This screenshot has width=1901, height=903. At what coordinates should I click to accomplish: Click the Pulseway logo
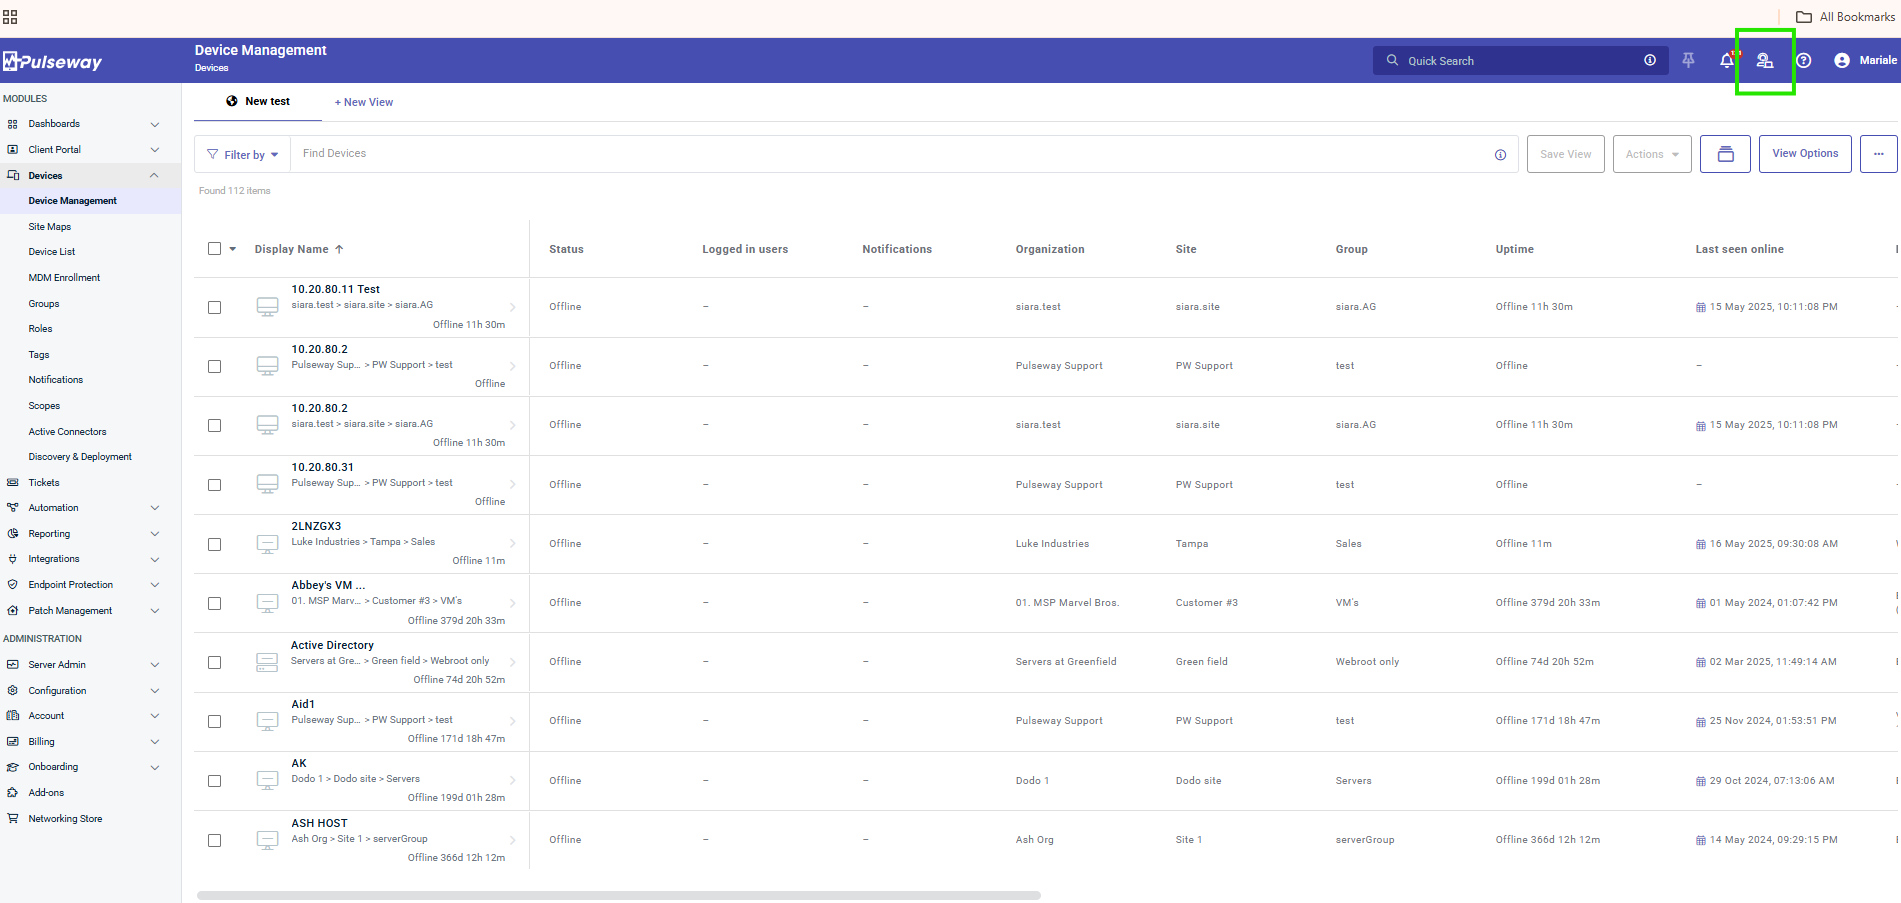pos(52,61)
